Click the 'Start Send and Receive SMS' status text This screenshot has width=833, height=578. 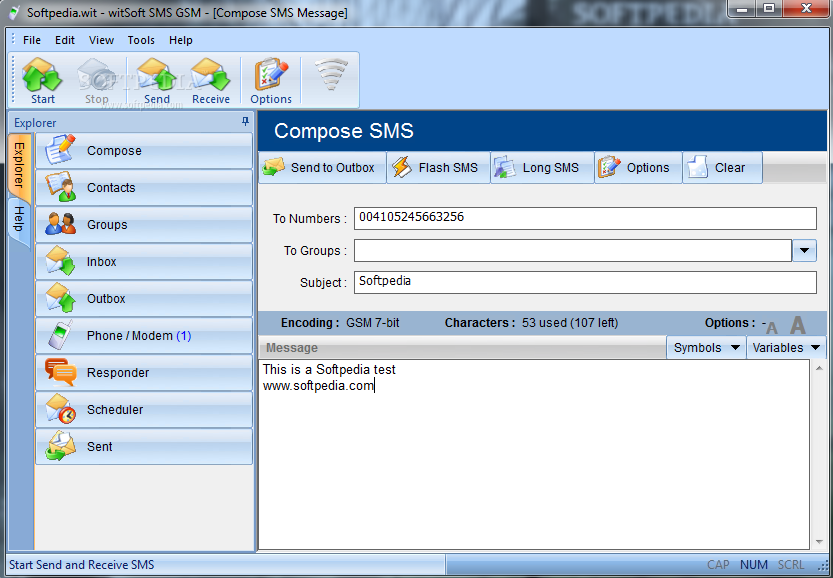click(82, 565)
